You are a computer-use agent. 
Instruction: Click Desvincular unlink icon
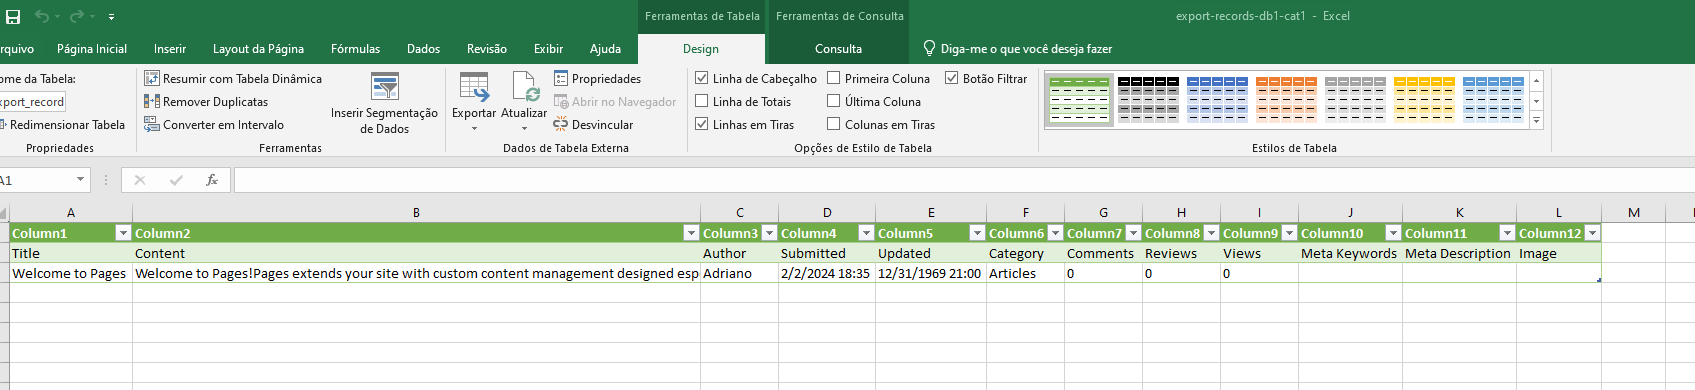(x=561, y=124)
